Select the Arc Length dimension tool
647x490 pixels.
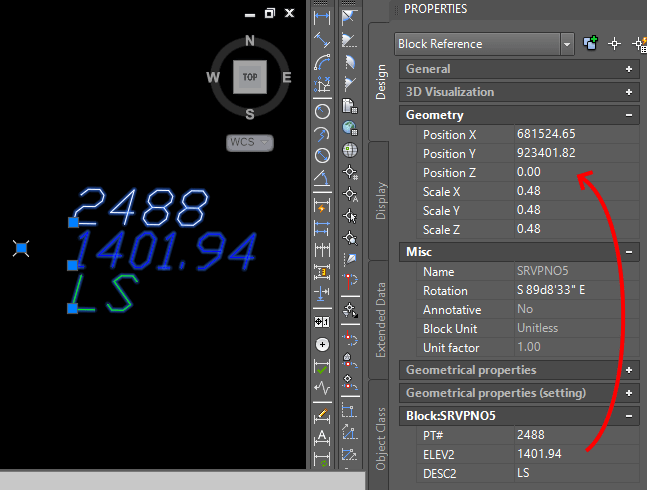point(322,62)
